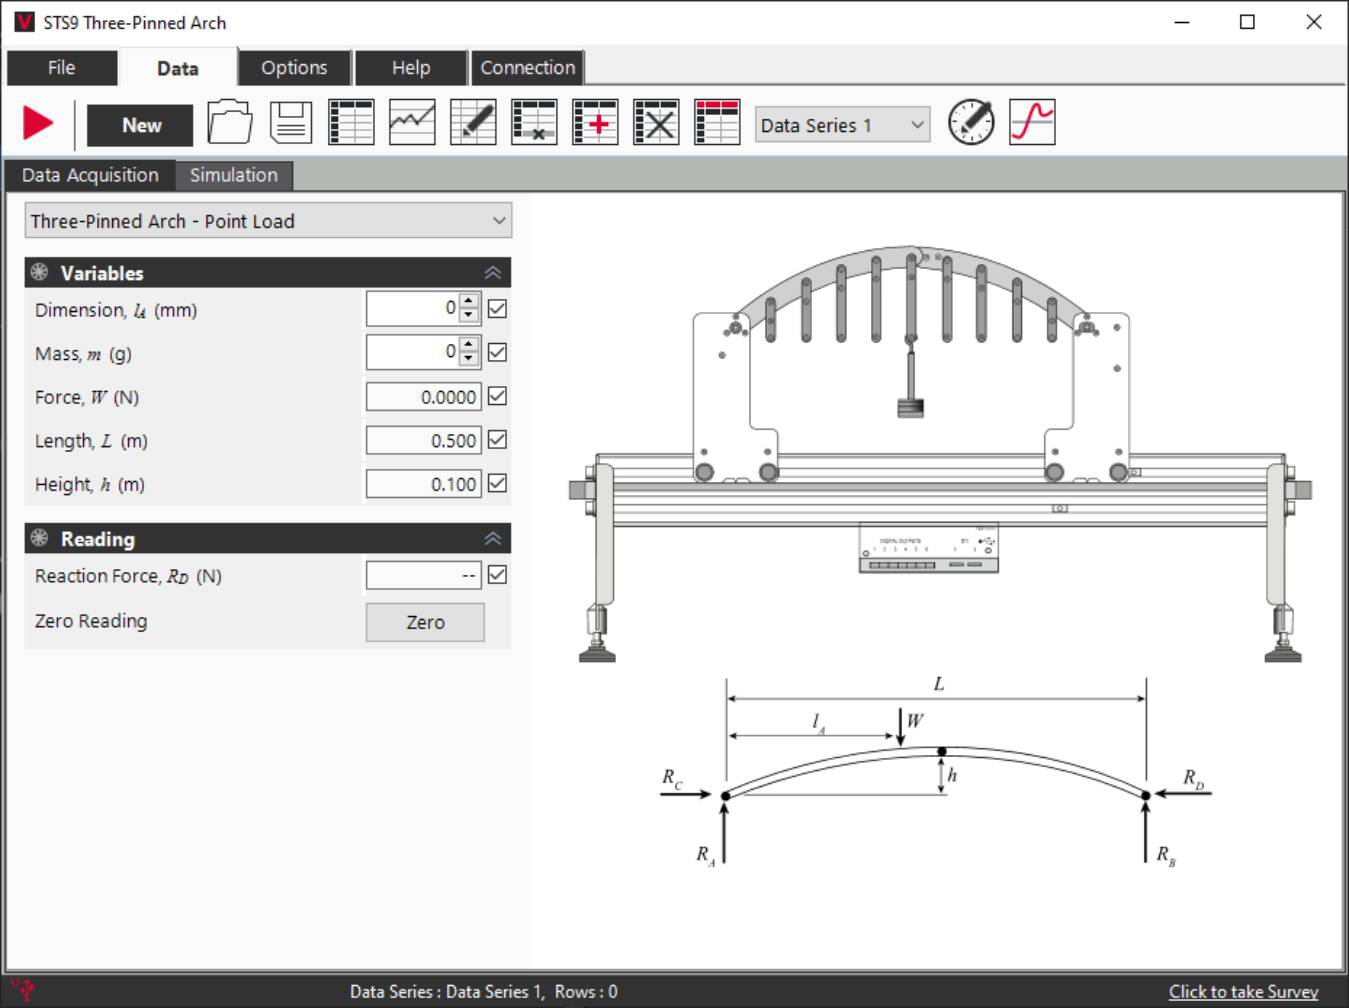The image size is (1349, 1008).
Task: Start data acquisition with the play button
Action: [x=36, y=122]
